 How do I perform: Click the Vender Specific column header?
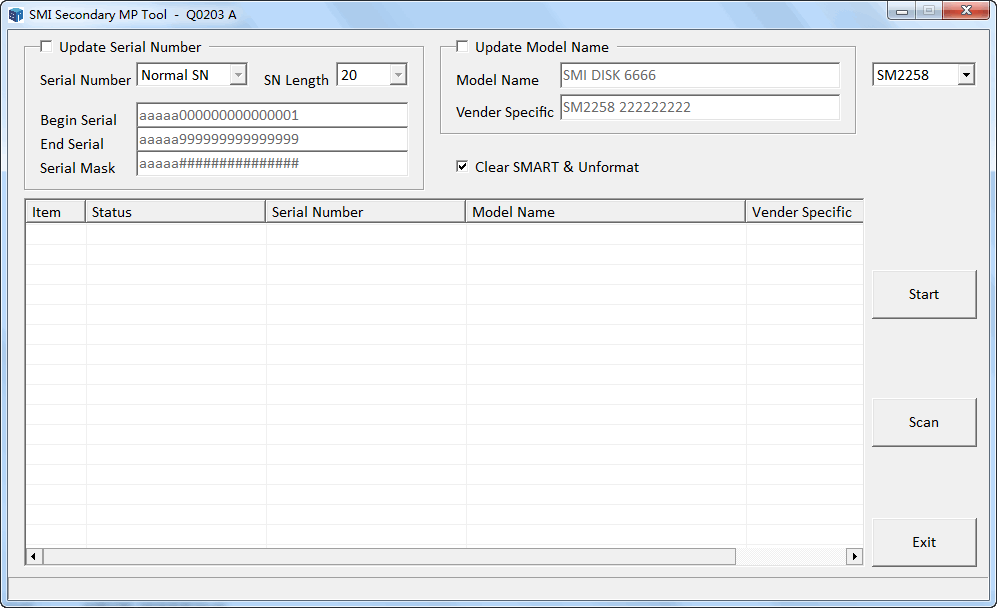[803, 212]
